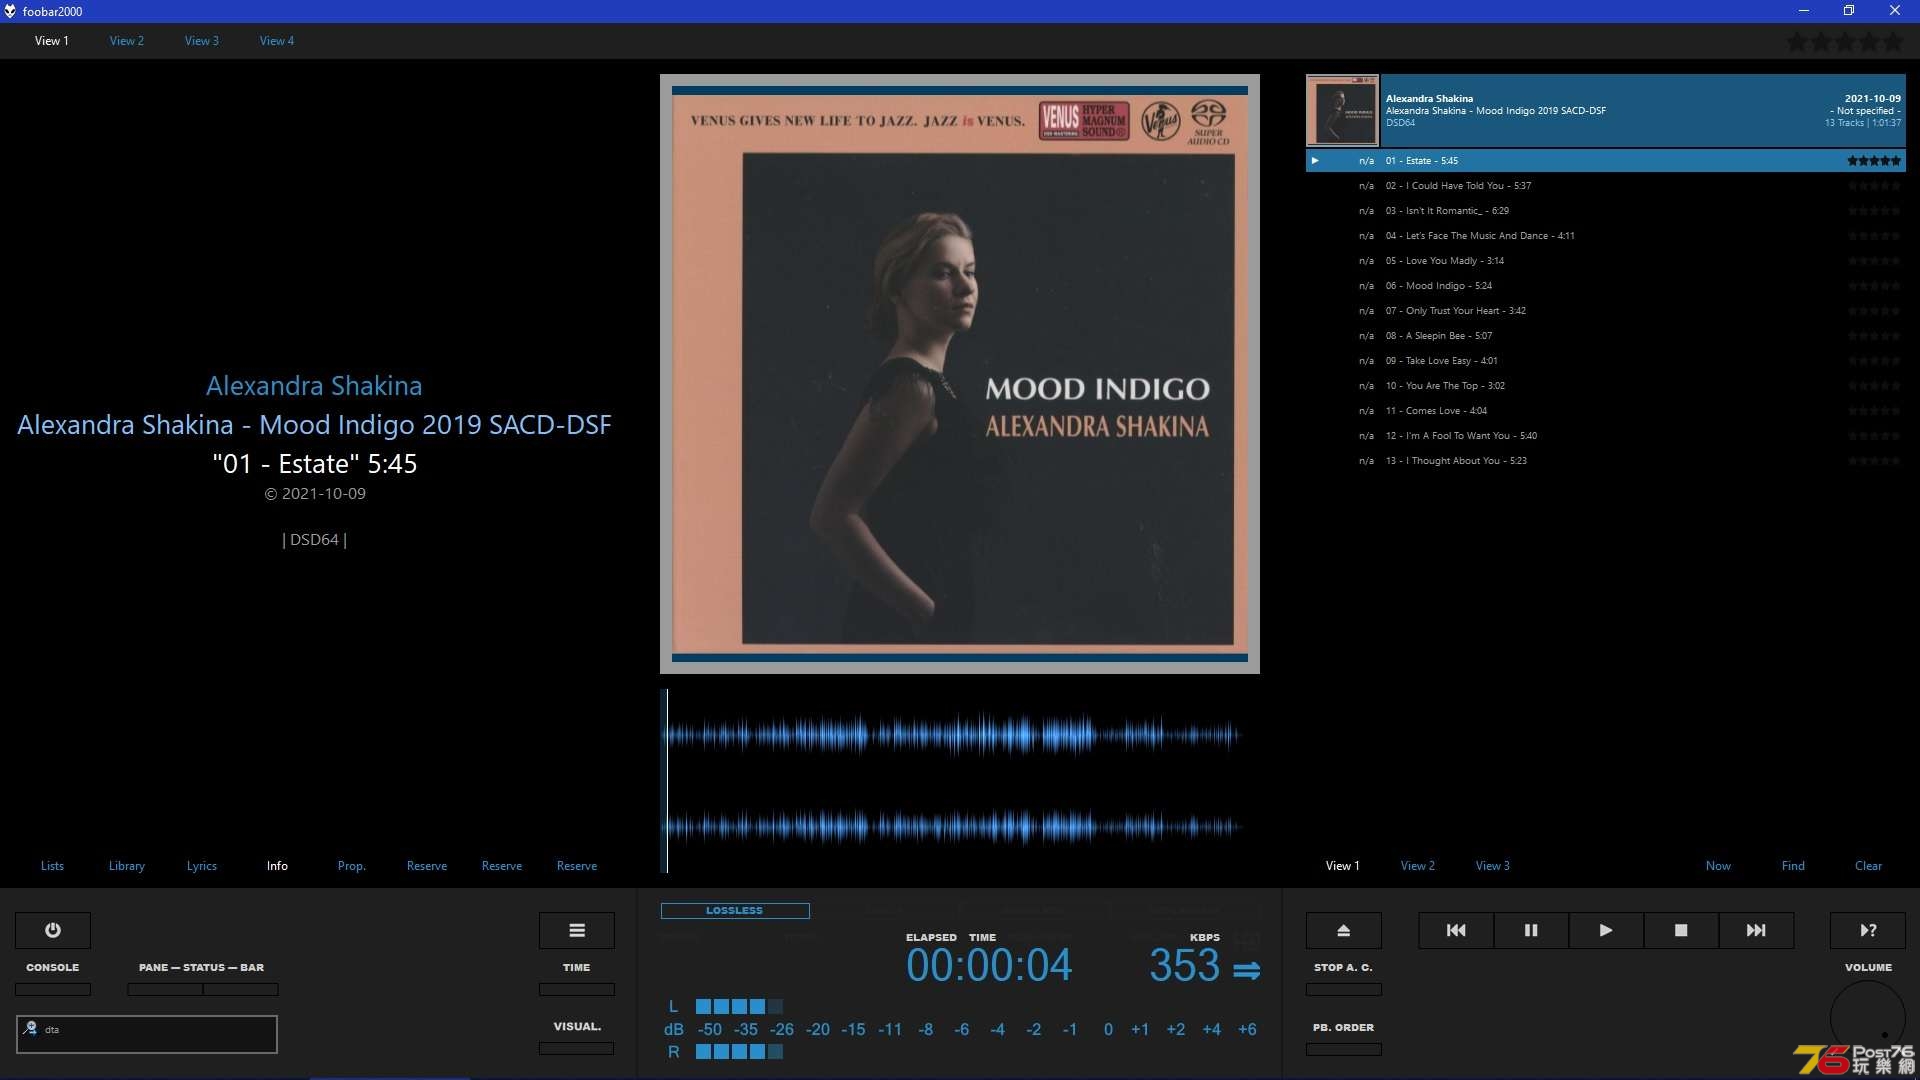Click the LOSSLESS indicator
This screenshot has width=1920, height=1080.
(735, 910)
